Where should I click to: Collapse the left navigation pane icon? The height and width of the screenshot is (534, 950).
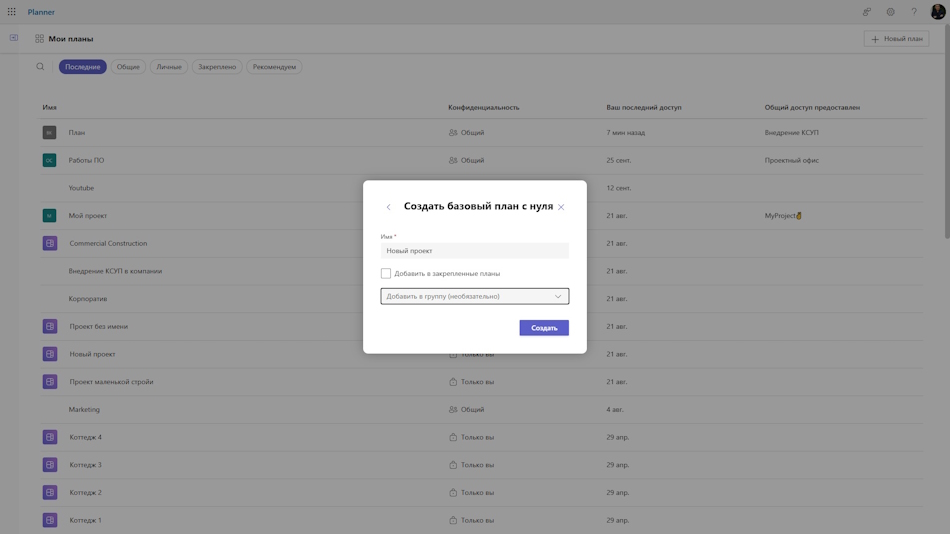pos(14,38)
